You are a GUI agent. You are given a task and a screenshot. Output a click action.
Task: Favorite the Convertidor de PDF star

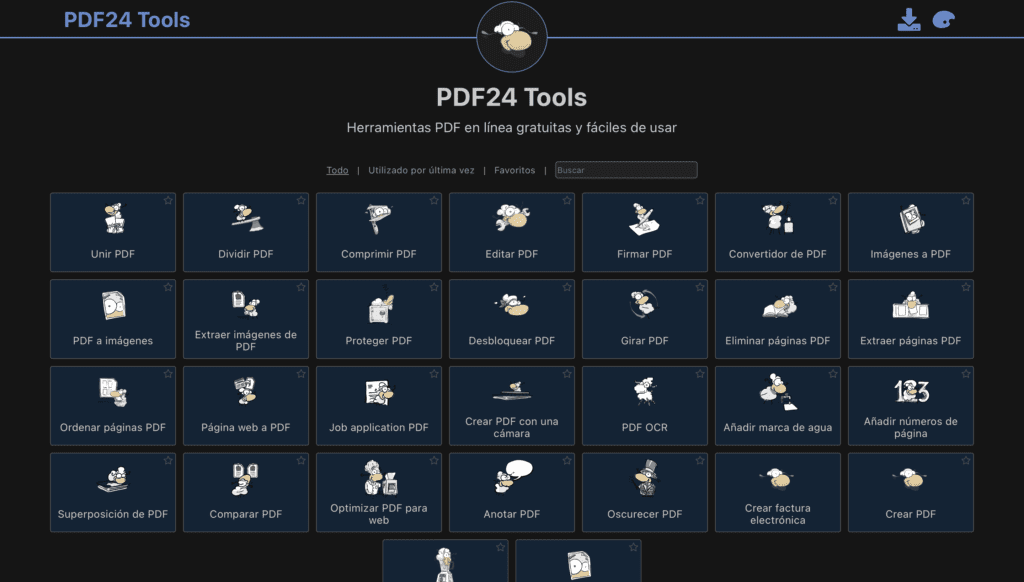point(833,201)
